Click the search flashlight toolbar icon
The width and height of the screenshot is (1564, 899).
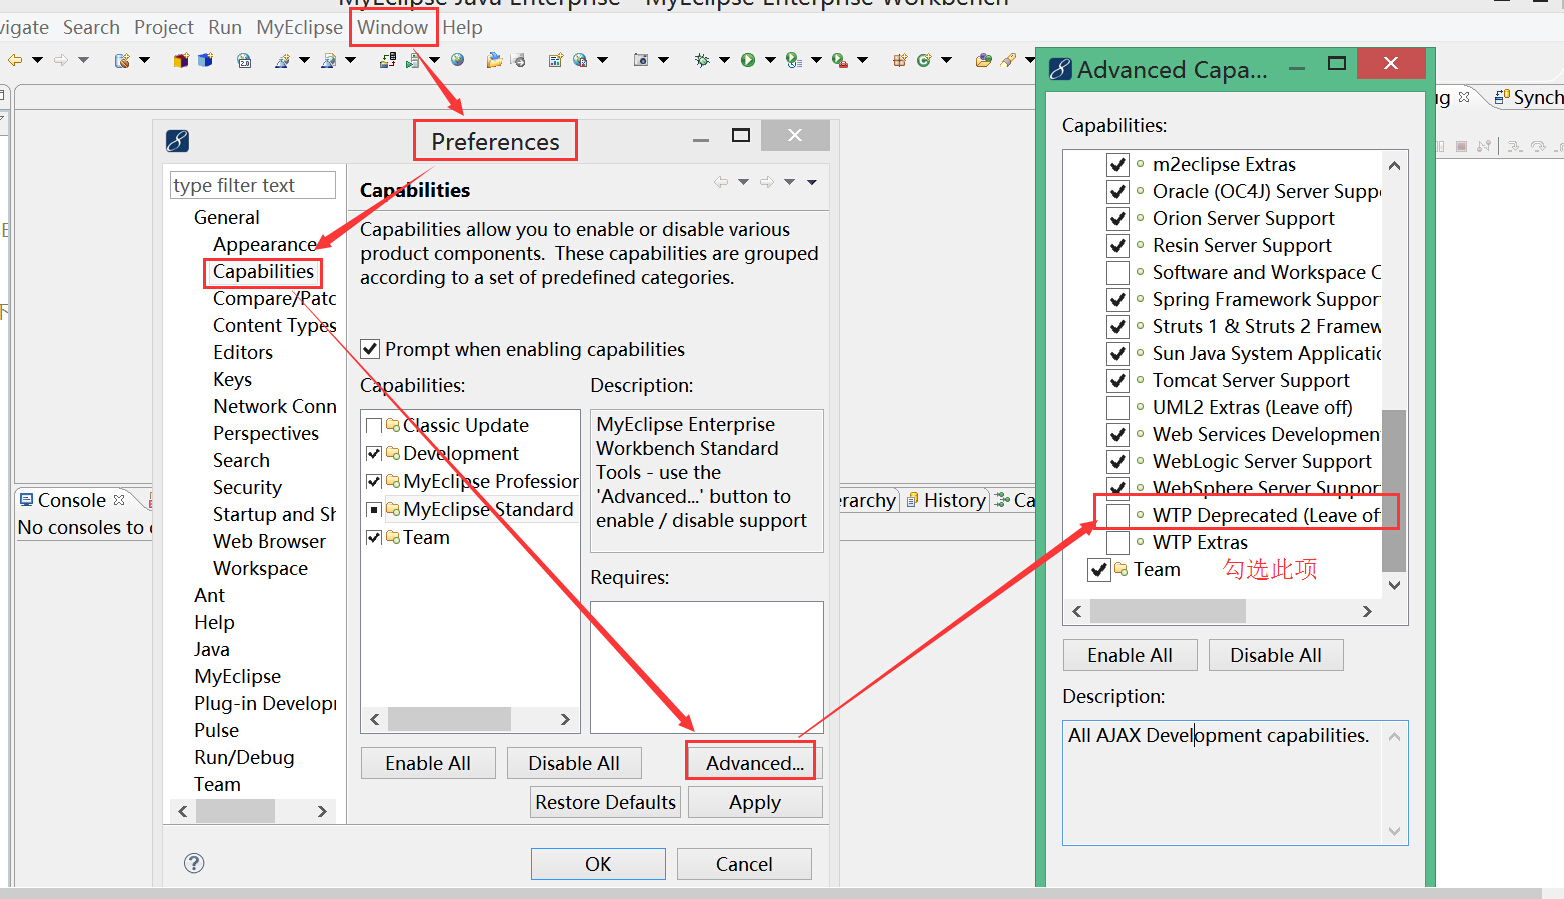point(1008,60)
